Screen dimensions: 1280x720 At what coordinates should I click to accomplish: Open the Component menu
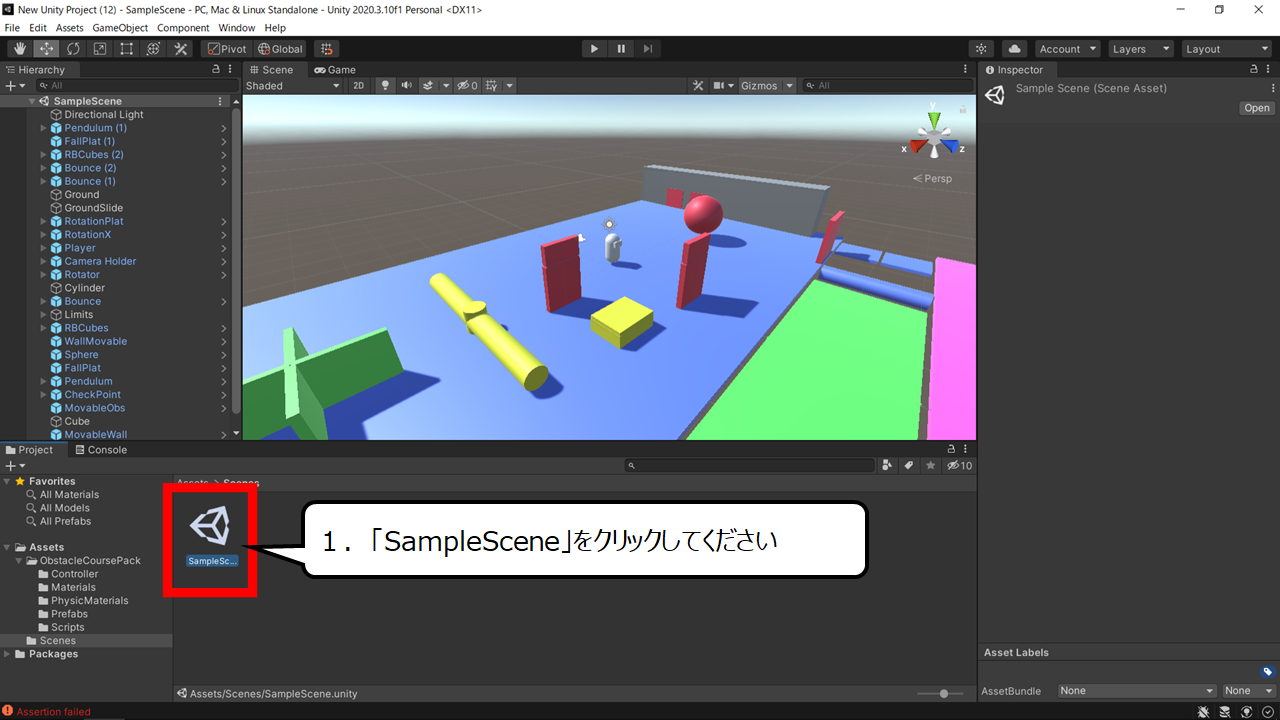[183, 28]
